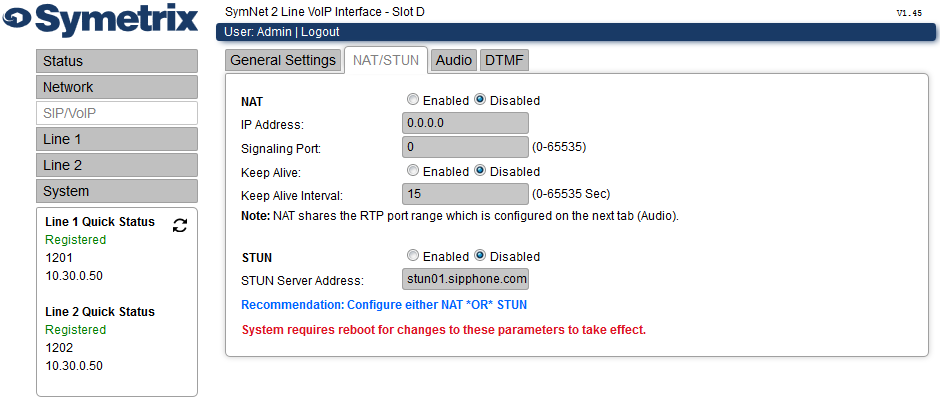Open the Status menu section
The width and height of the screenshot is (940, 402).
point(117,61)
